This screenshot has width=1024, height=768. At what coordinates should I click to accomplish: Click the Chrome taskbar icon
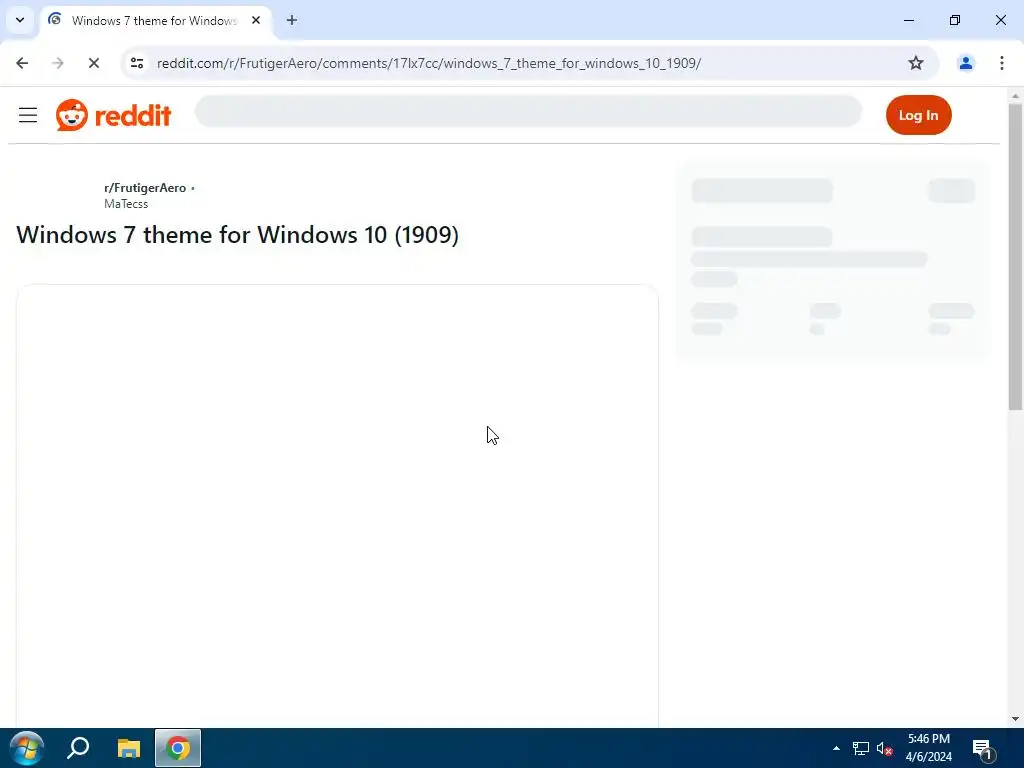pos(178,748)
